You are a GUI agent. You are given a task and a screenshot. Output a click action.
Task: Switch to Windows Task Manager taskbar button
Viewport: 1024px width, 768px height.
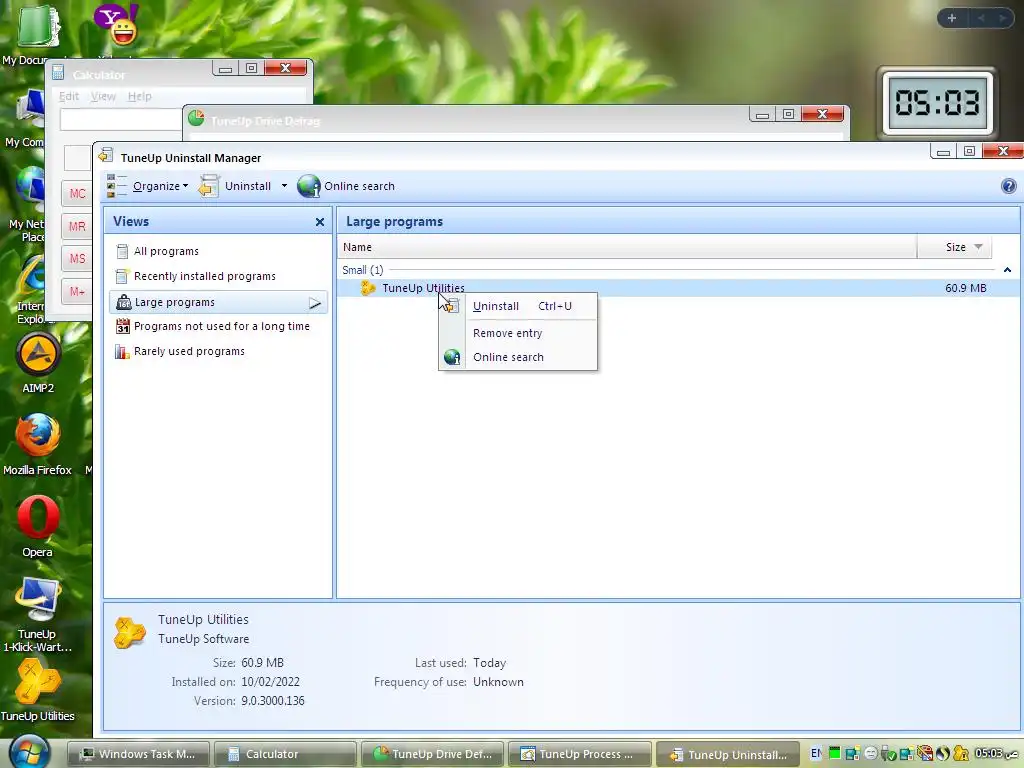pos(138,754)
